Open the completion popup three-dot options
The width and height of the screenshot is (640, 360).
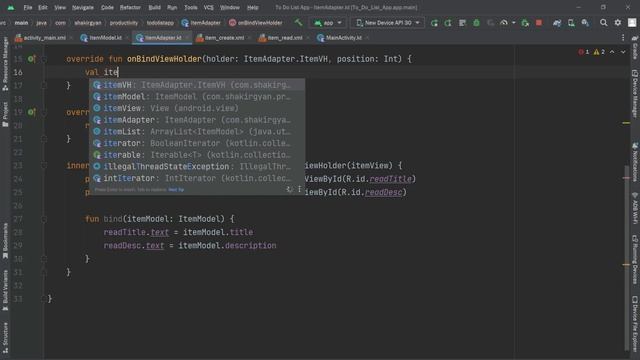[299, 189]
